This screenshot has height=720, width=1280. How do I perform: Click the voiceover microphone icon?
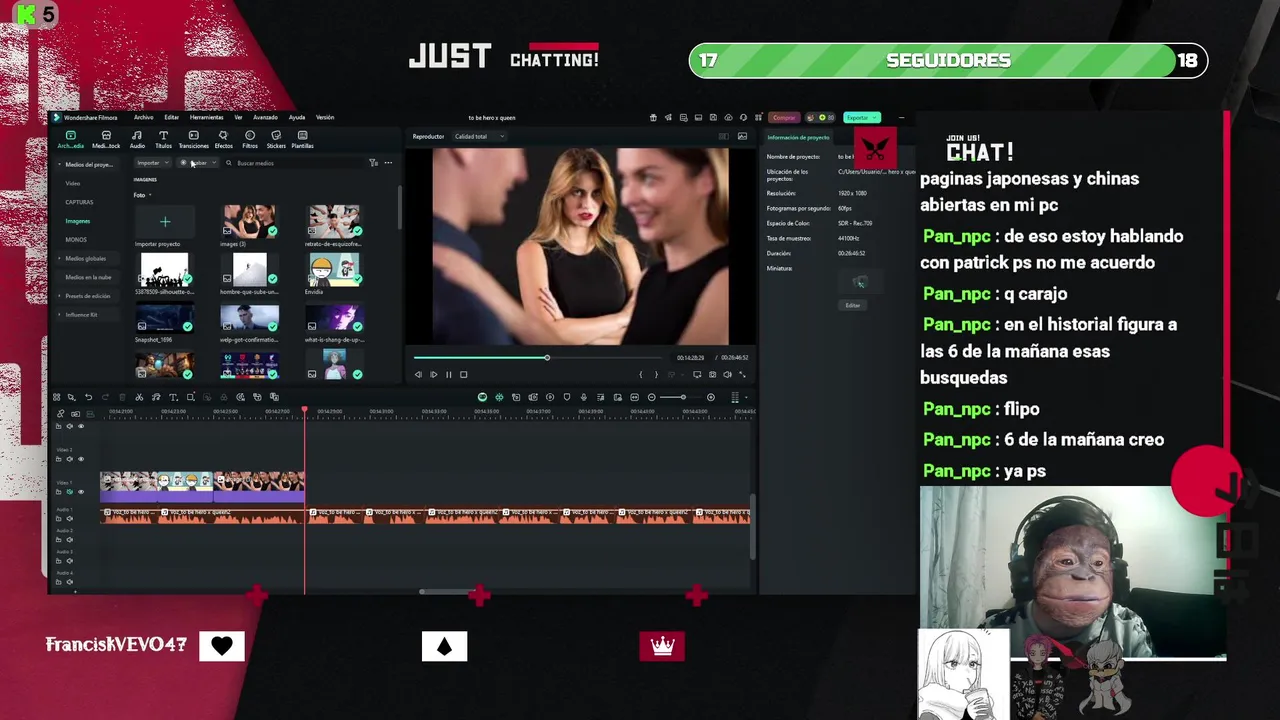pos(584,397)
